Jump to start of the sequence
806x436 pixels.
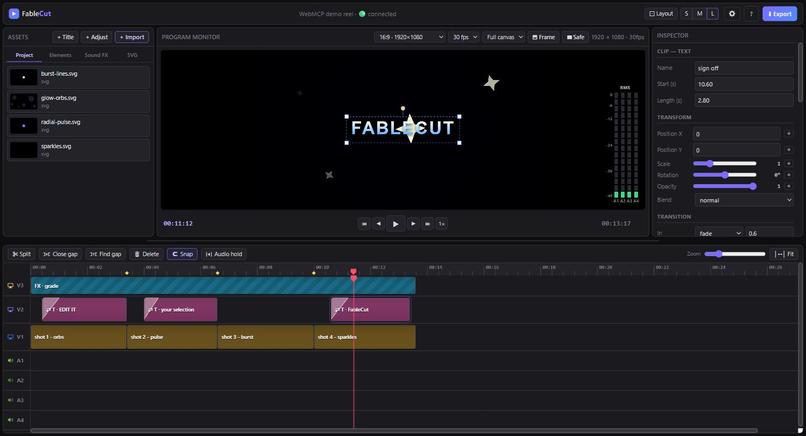point(364,224)
